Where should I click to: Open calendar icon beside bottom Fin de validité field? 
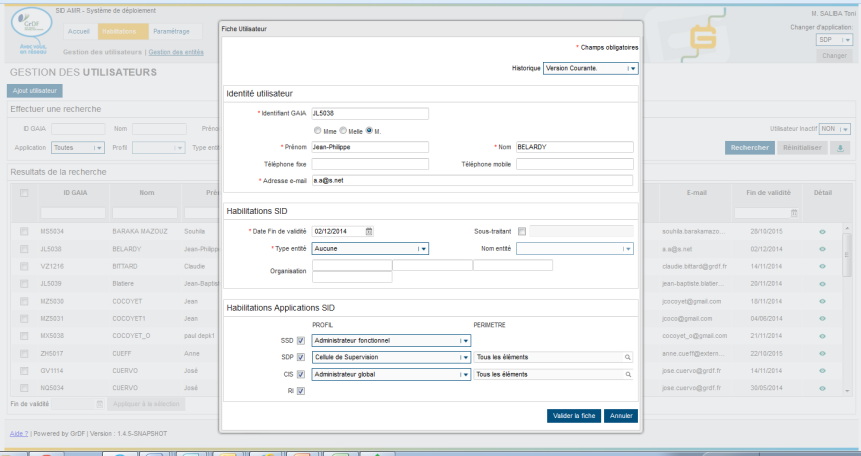coord(99,404)
